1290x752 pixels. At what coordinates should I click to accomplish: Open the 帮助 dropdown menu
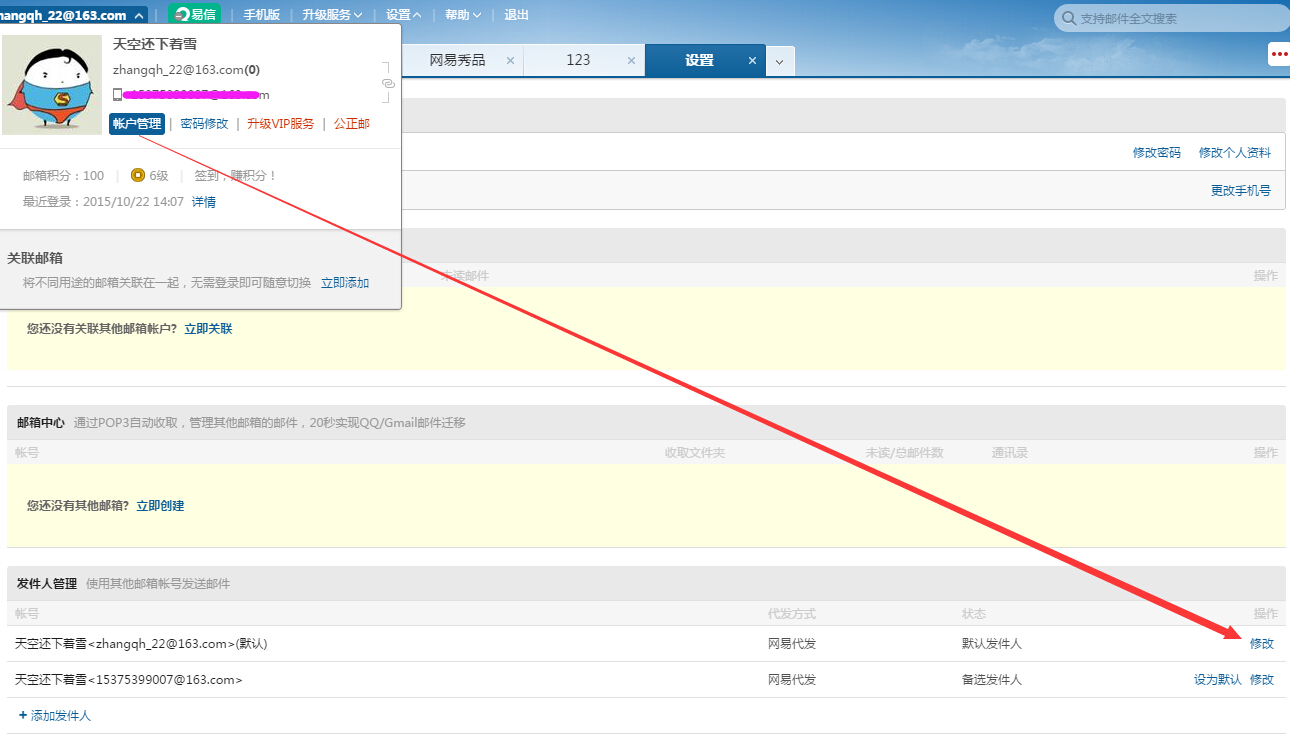[463, 15]
